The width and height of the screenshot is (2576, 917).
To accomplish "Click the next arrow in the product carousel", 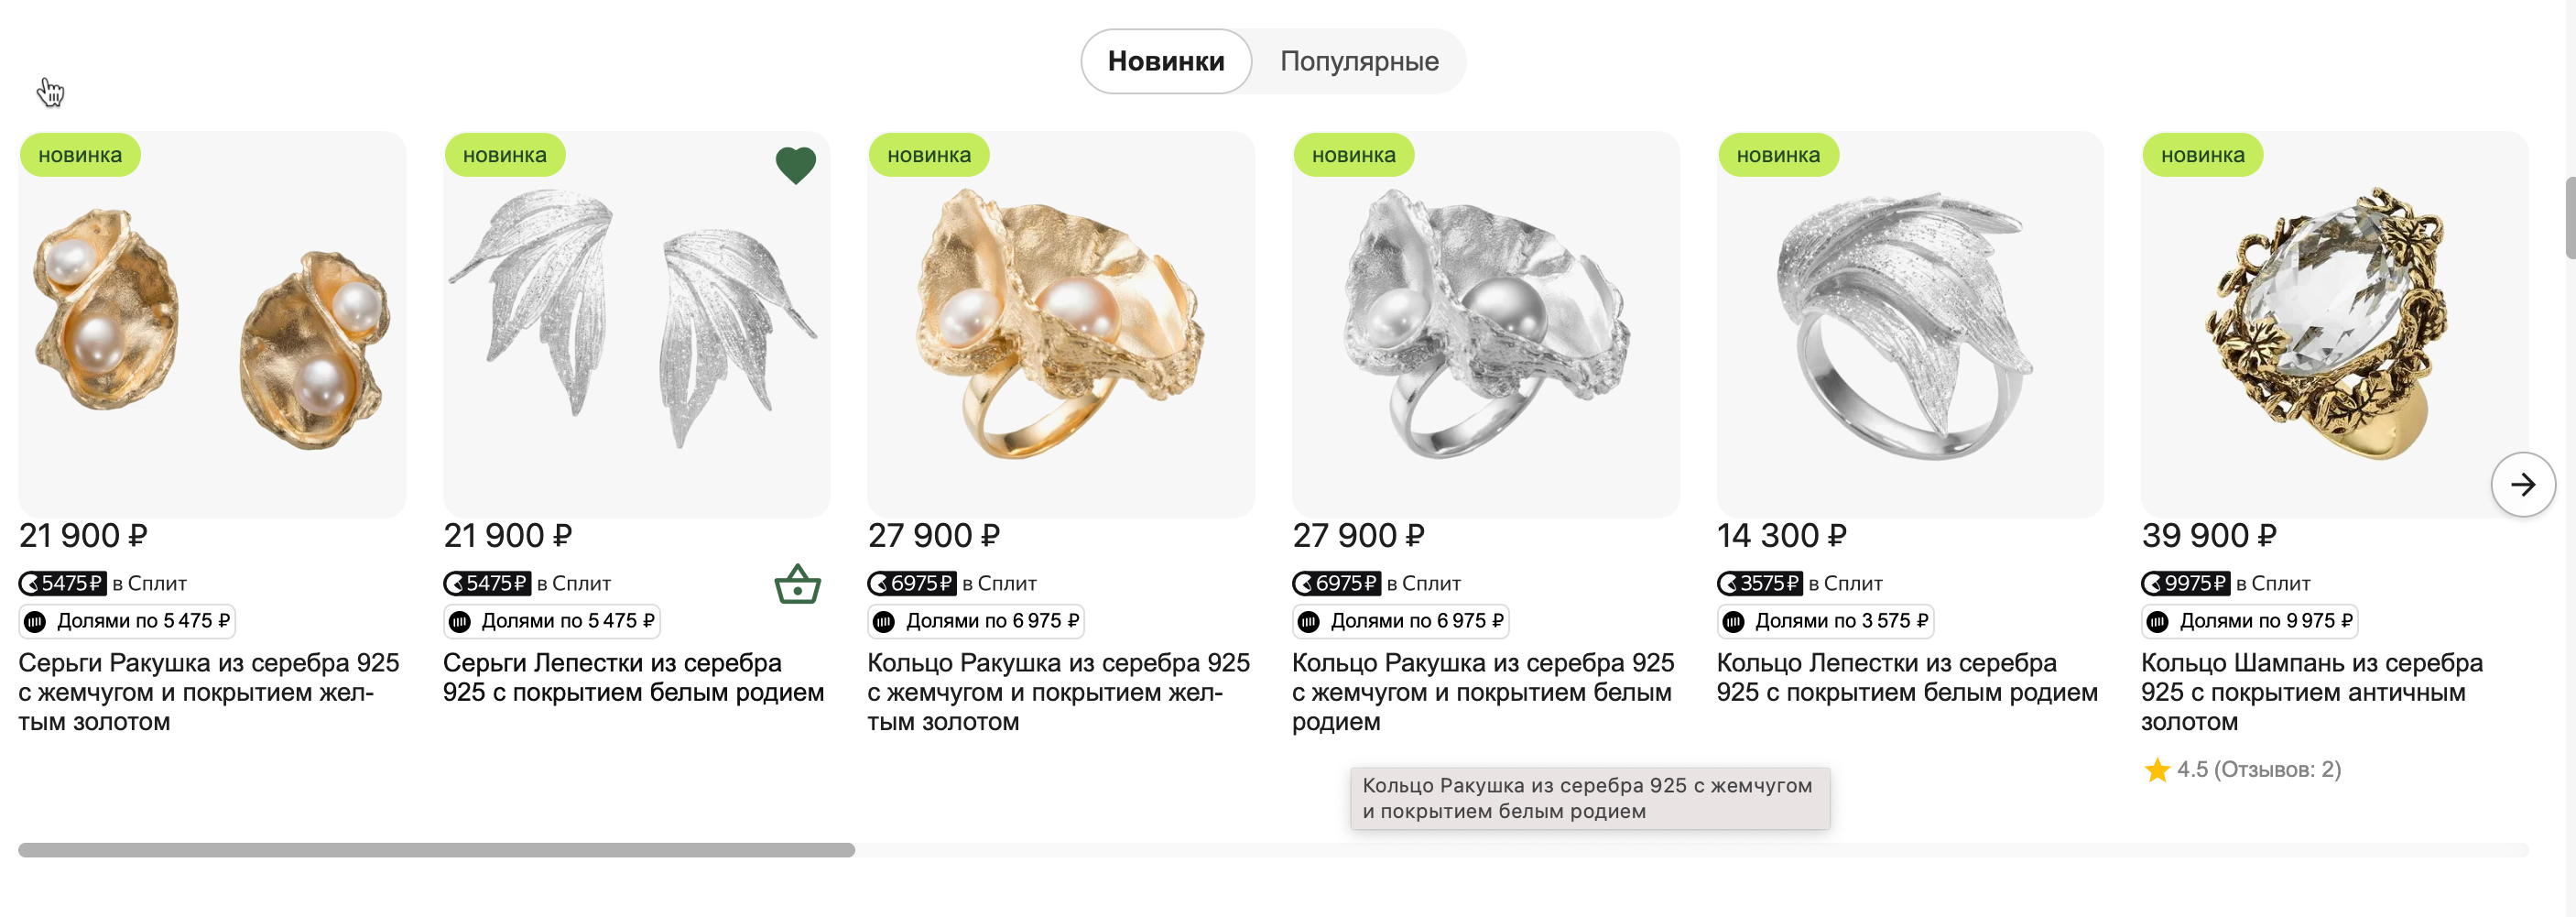I will [x=2522, y=485].
